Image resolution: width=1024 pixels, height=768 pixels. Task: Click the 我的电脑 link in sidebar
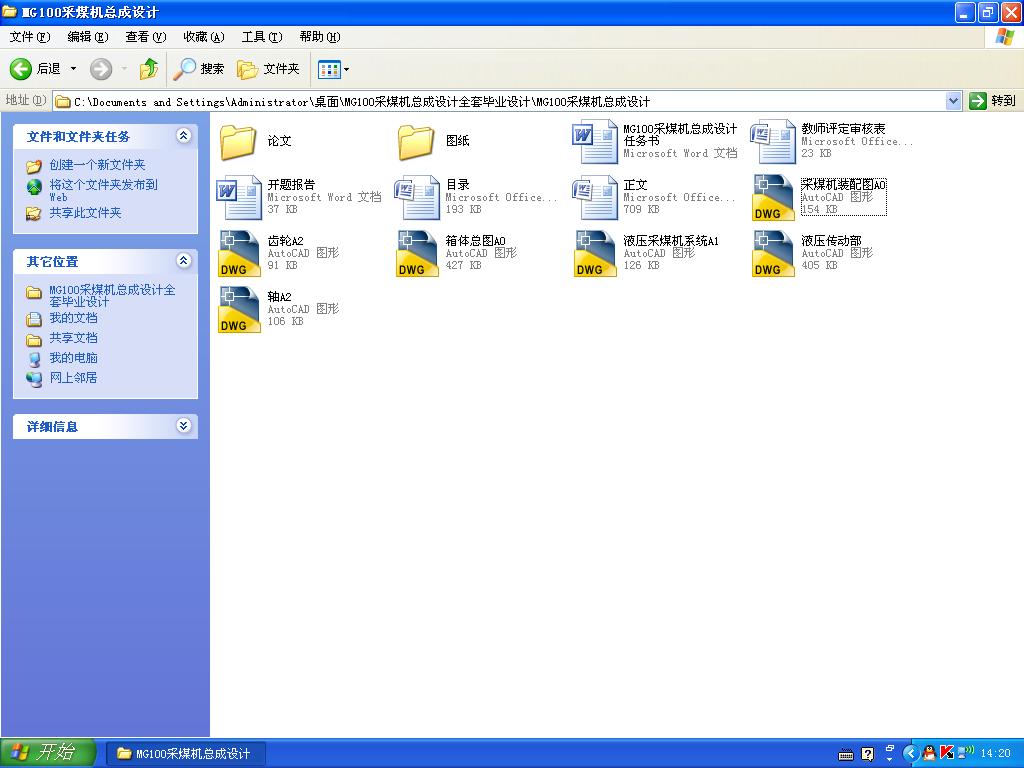[73, 358]
